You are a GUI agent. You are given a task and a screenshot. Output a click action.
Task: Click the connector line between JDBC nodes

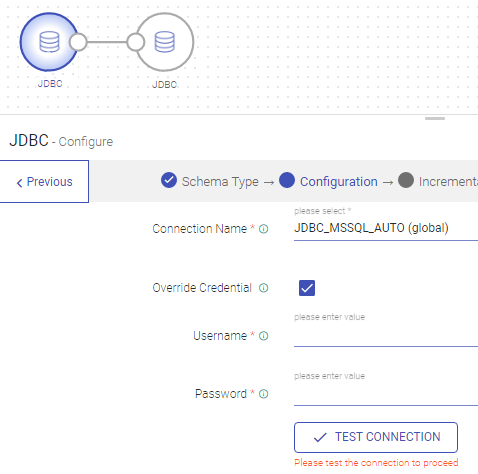point(107,42)
